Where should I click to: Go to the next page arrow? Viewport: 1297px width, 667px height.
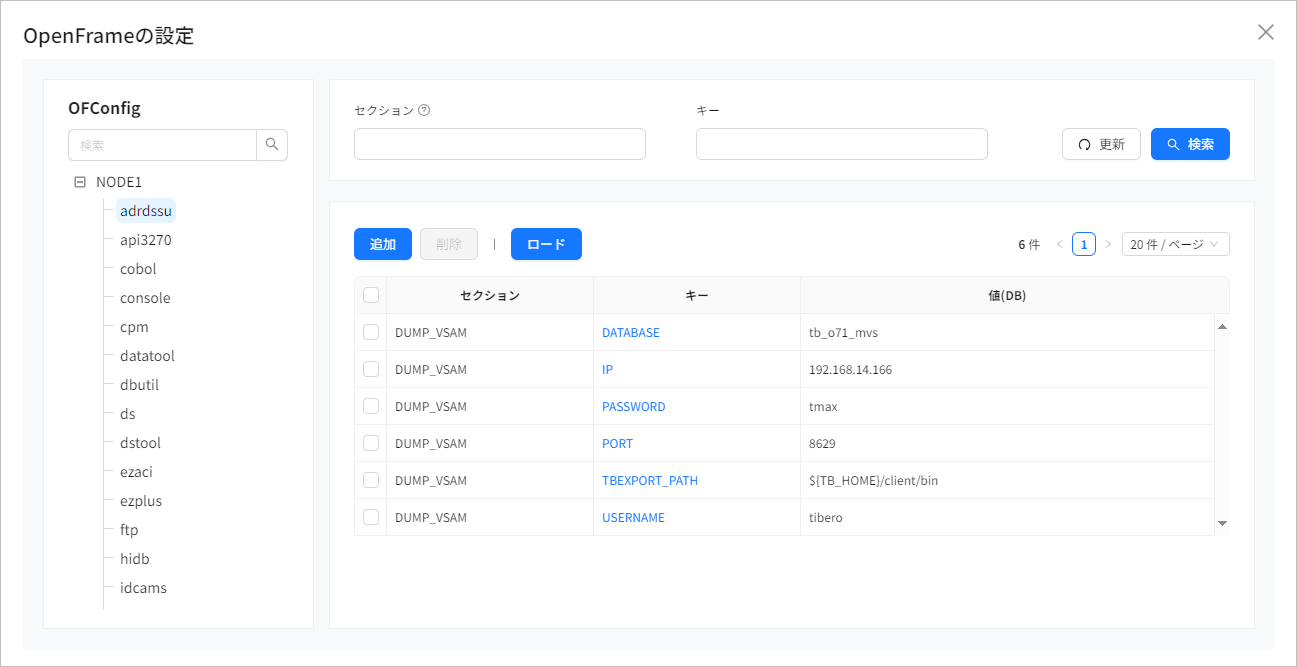[x=1108, y=244]
